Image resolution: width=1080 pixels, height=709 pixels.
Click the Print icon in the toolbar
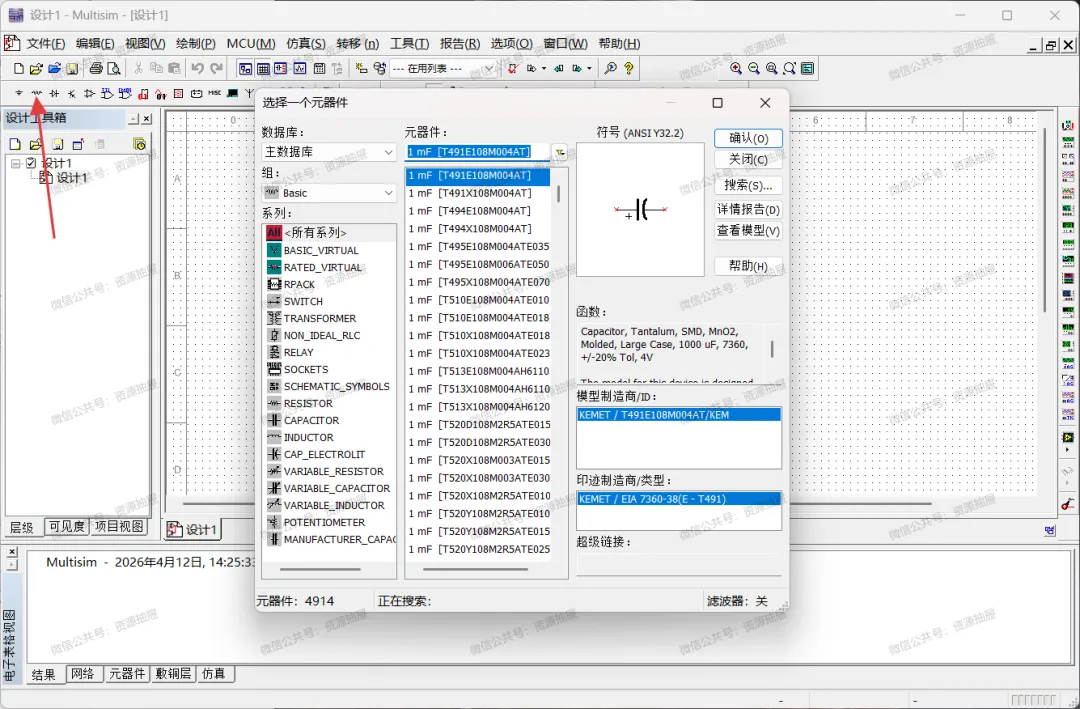[x=96, y=68]
